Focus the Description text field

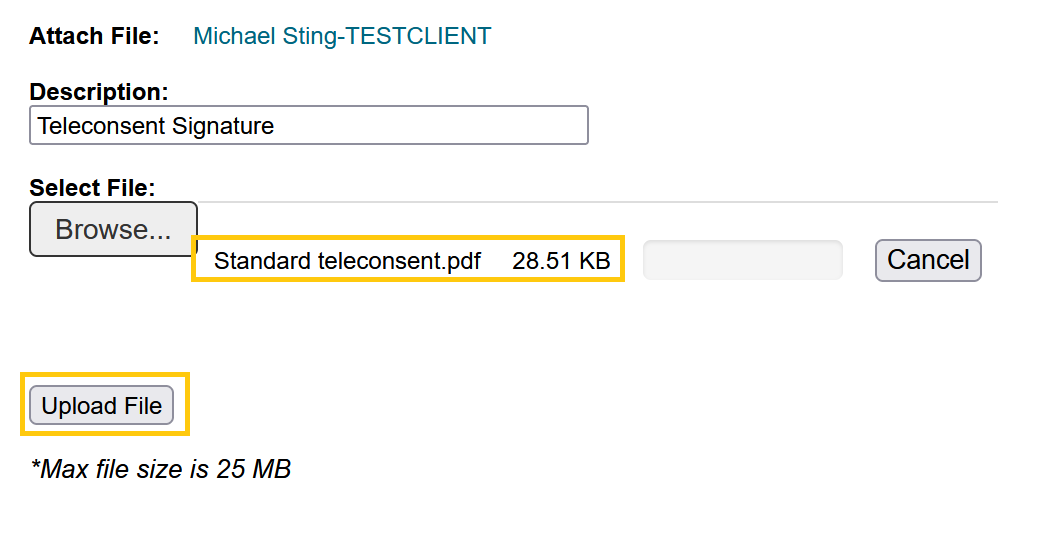pos(308,126)
